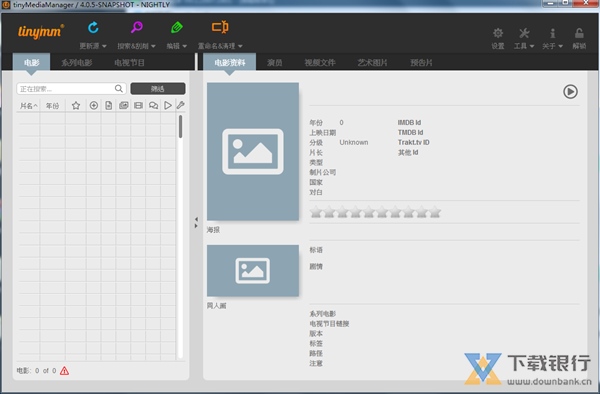This screenshot has width=600, height=394.
Task: Click the tools wrench icon
Action: [x=524, y=33]
